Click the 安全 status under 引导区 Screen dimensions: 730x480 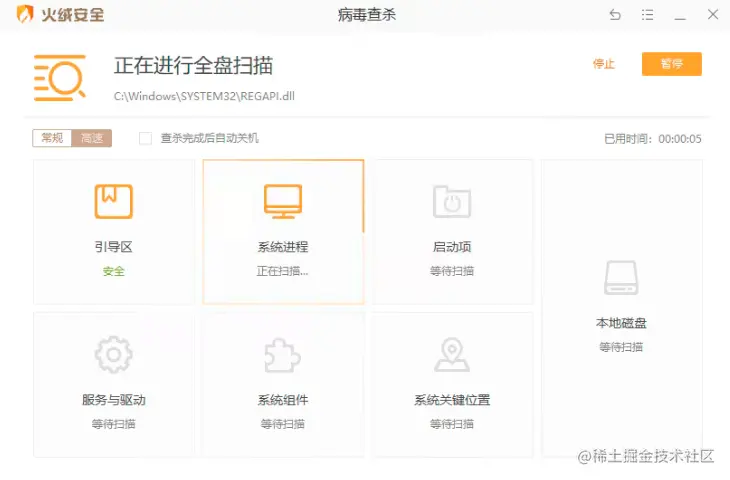click(114, 271)
